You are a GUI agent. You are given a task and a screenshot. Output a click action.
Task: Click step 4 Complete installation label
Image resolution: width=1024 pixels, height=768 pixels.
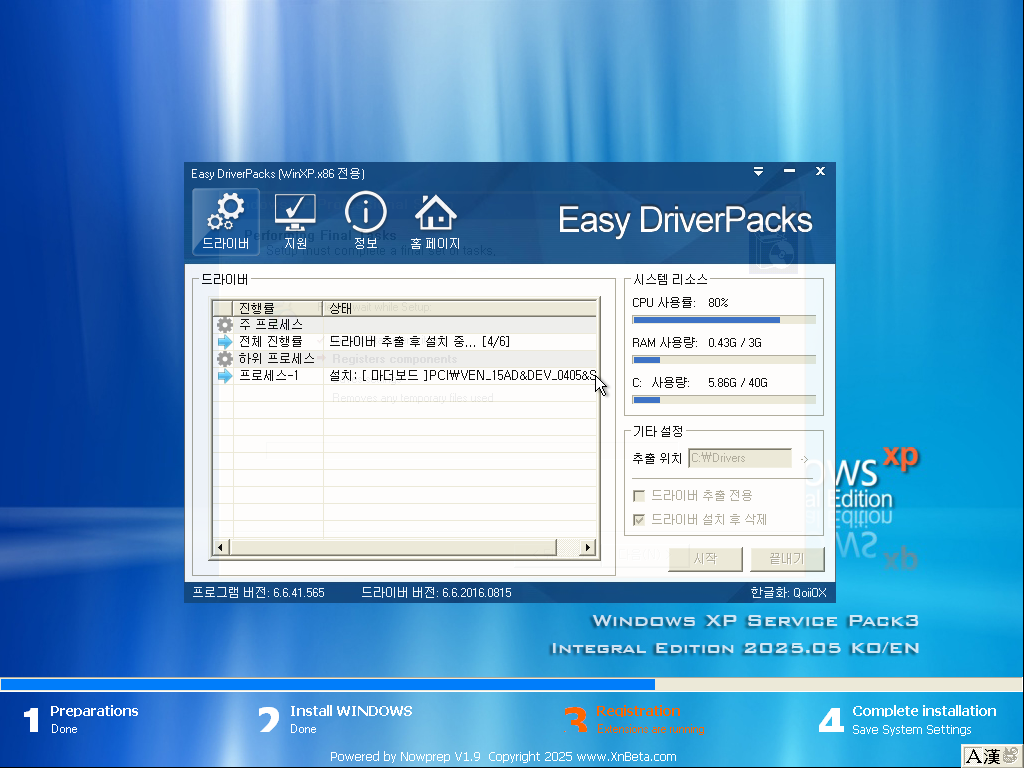click(x=924, y=711)
